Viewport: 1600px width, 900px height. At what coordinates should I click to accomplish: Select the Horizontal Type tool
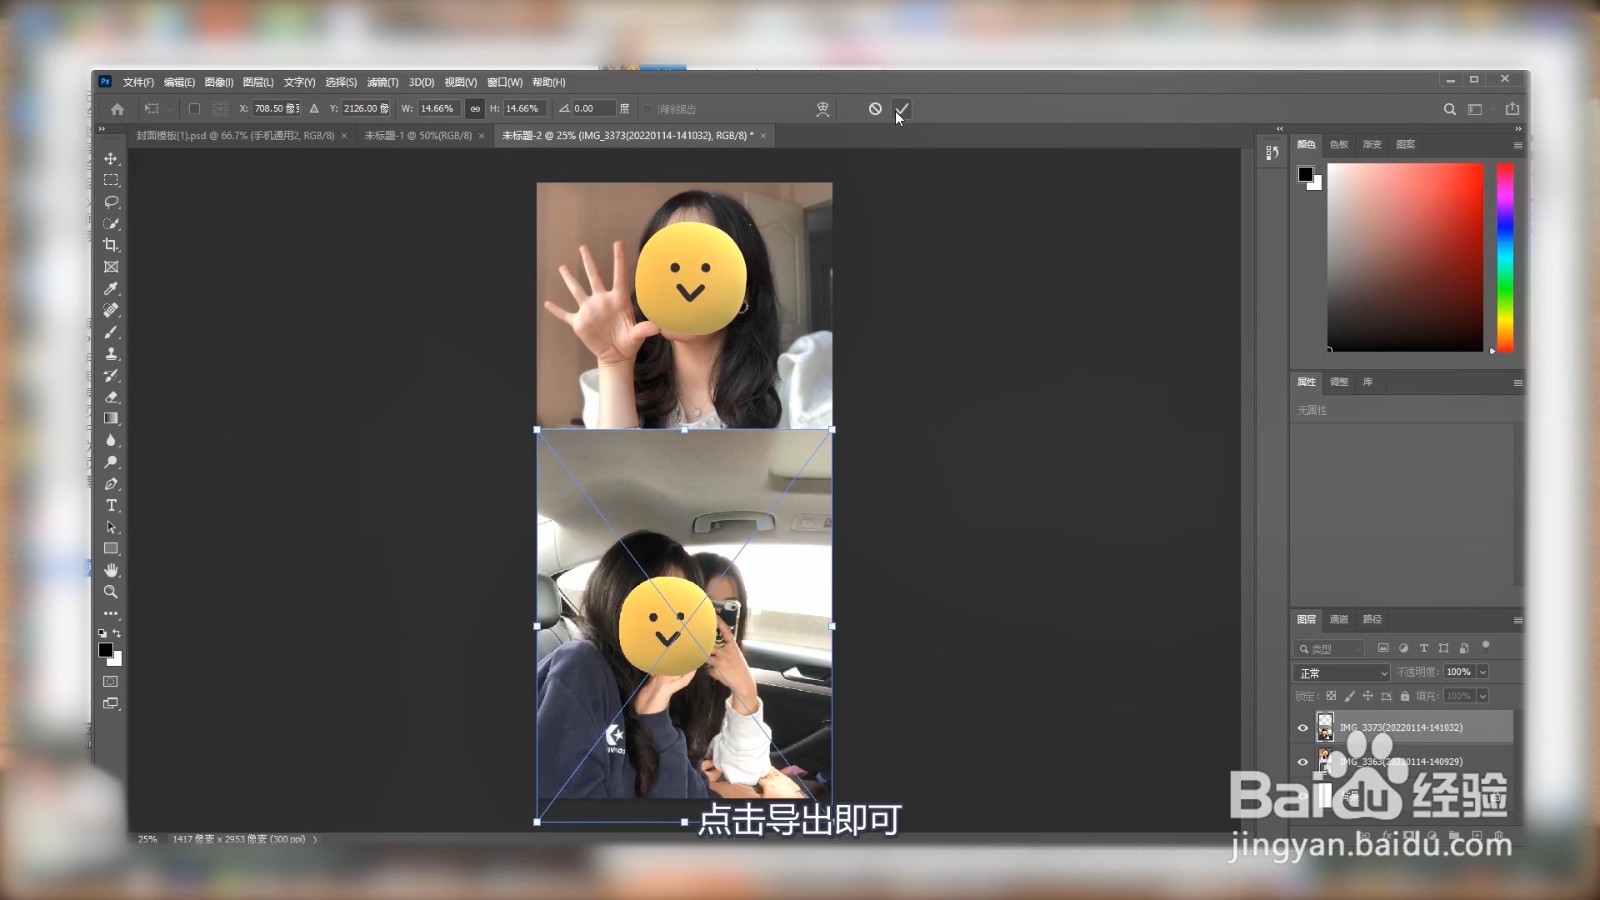112,506
